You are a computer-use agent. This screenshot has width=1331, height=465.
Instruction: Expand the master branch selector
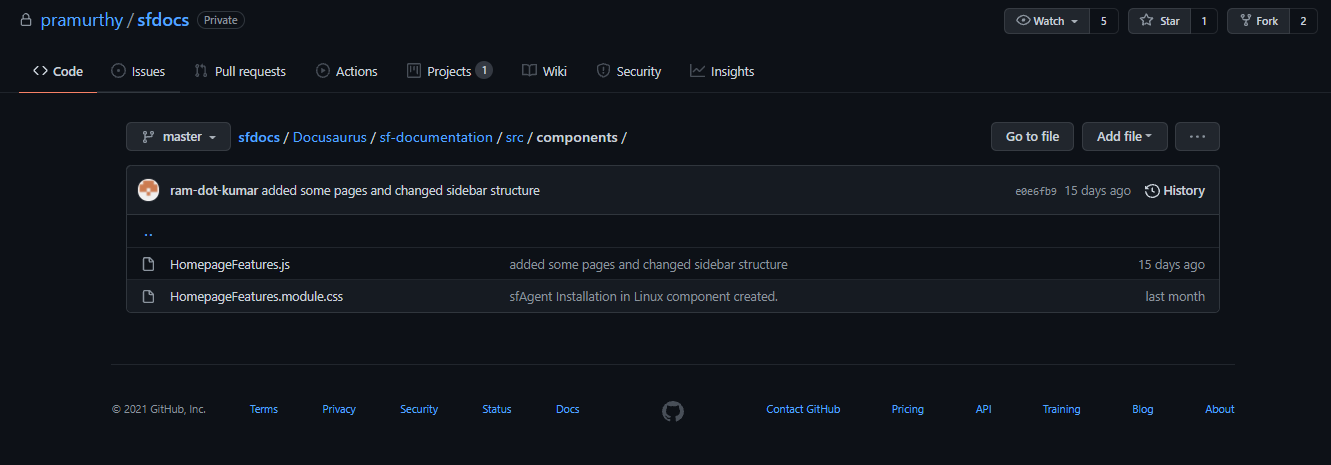[x=178, y=137]
